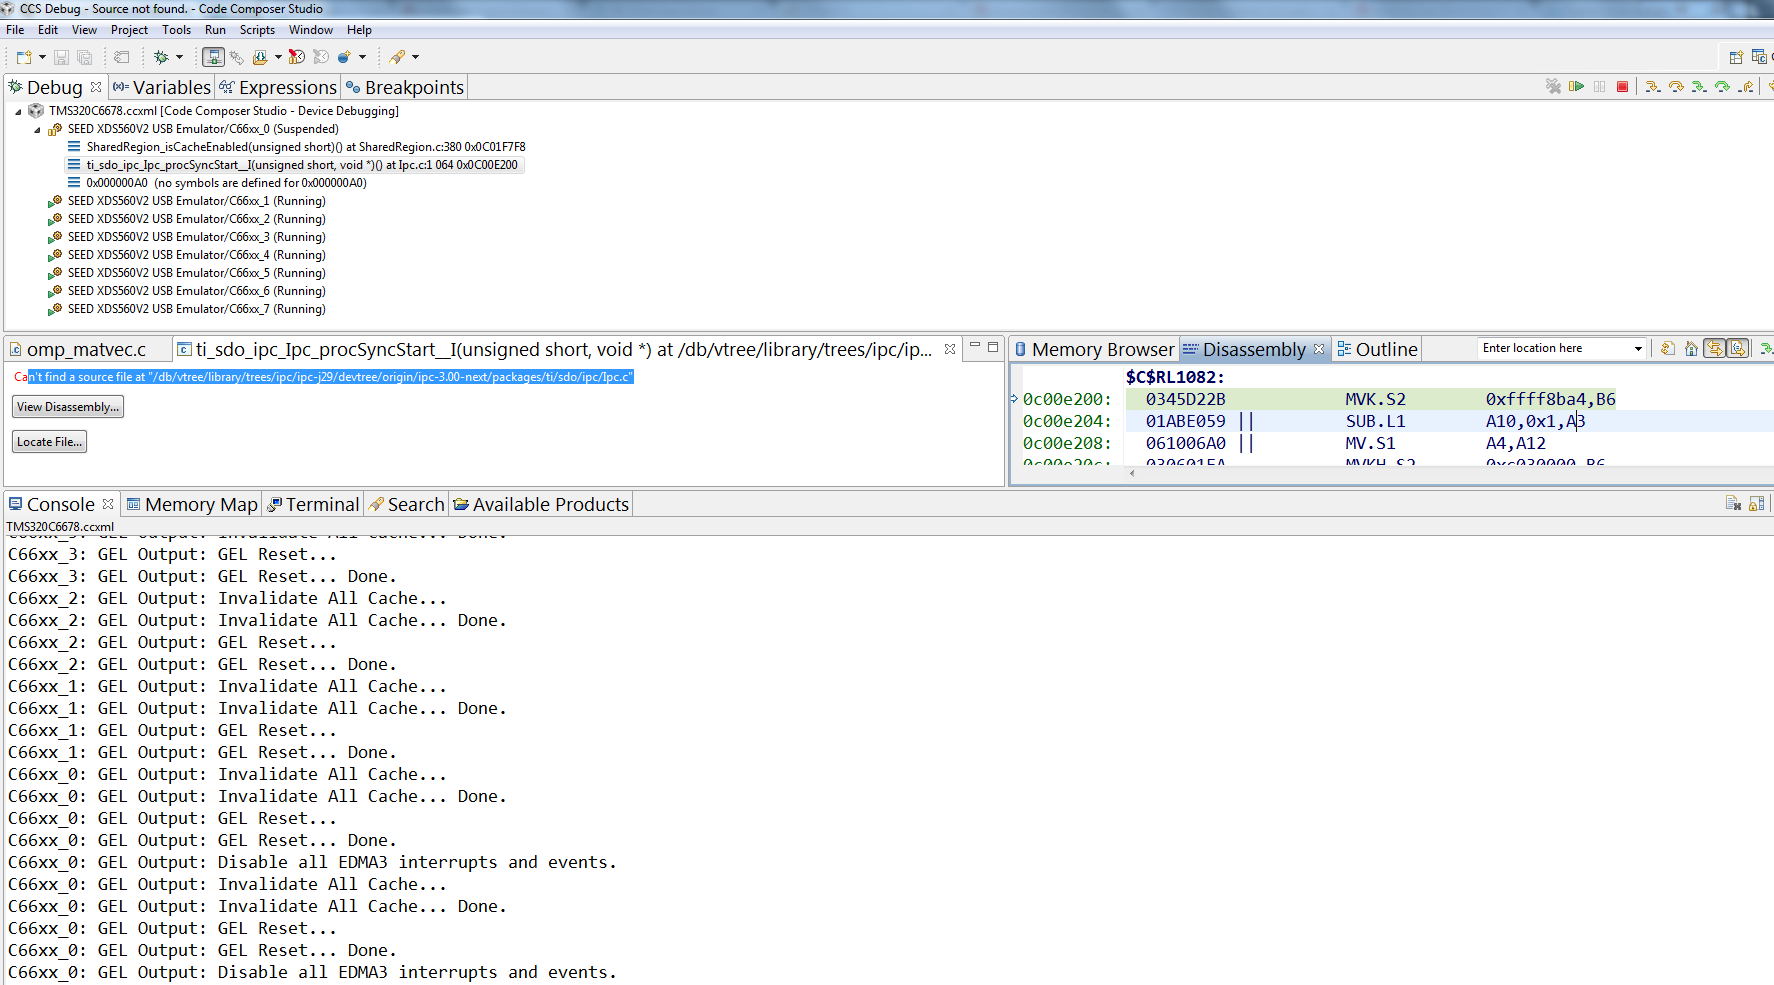Close the ti_sdo_ipc_Ipc_procSyncStart editor tab

[950, 349]
